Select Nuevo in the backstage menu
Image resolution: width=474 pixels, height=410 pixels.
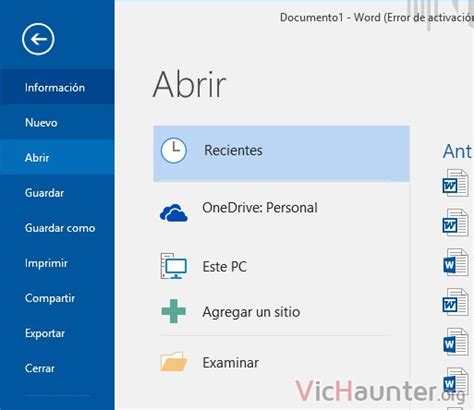click(x=57, y=122)
